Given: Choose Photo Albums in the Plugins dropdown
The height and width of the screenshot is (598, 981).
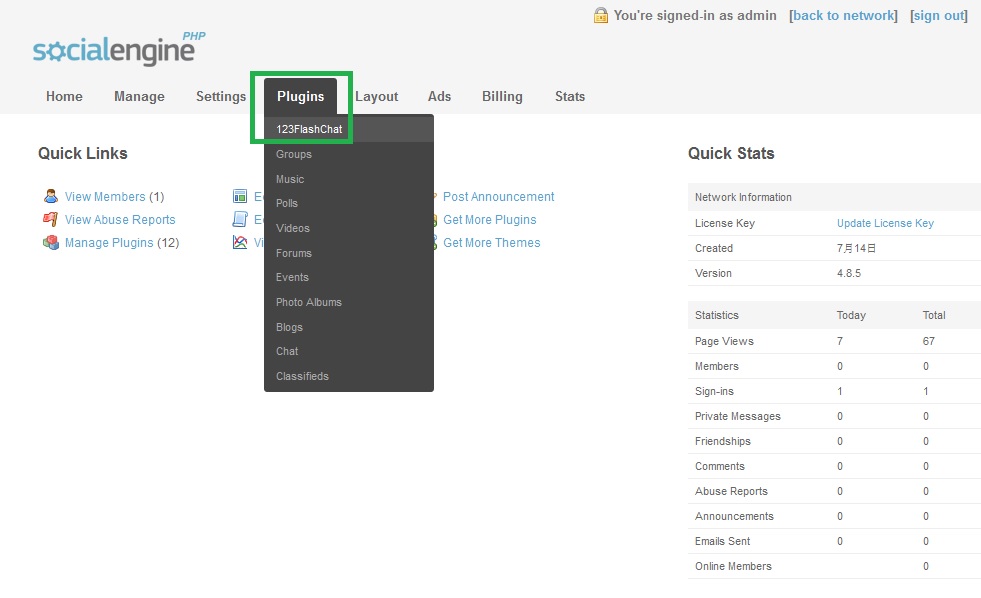Looking at the screenshot, I should 308,302.
